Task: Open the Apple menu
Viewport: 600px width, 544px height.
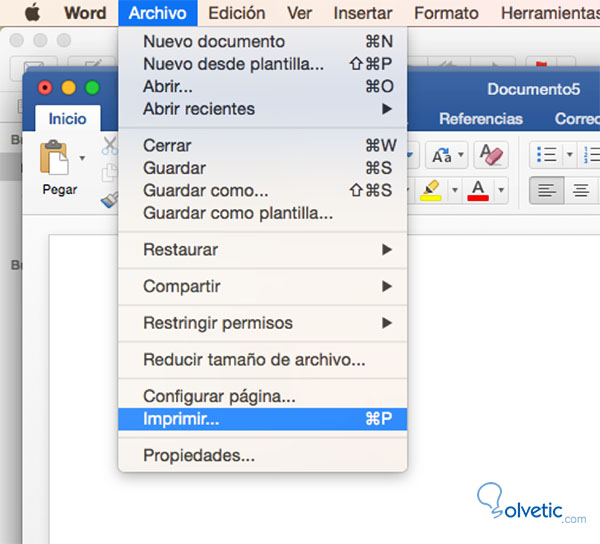Action: (x=33, y=13)
